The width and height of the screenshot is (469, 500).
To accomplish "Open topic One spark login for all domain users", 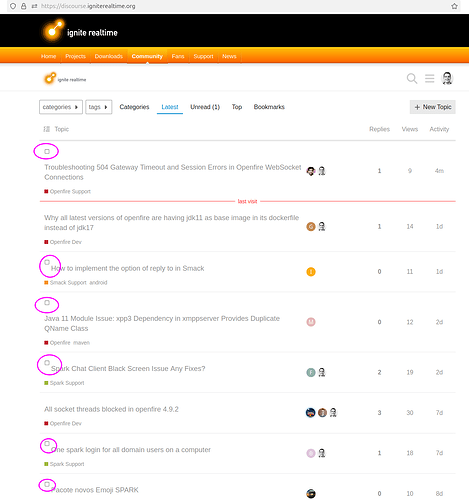I will click(x=131, y=450).
